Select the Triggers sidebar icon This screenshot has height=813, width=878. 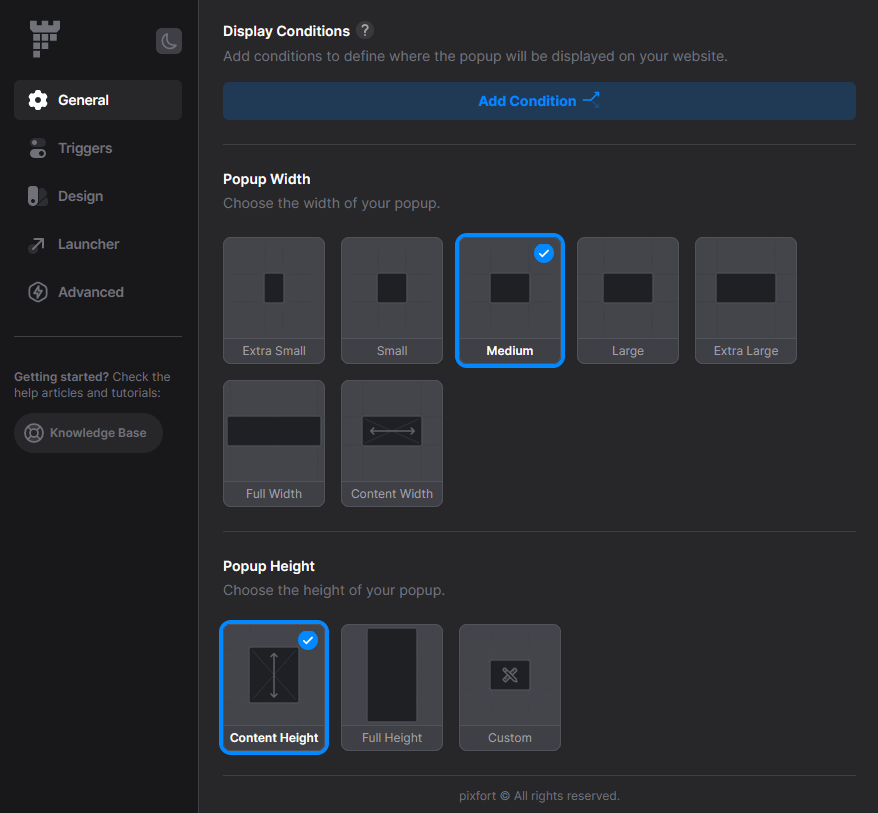(37, 148)
